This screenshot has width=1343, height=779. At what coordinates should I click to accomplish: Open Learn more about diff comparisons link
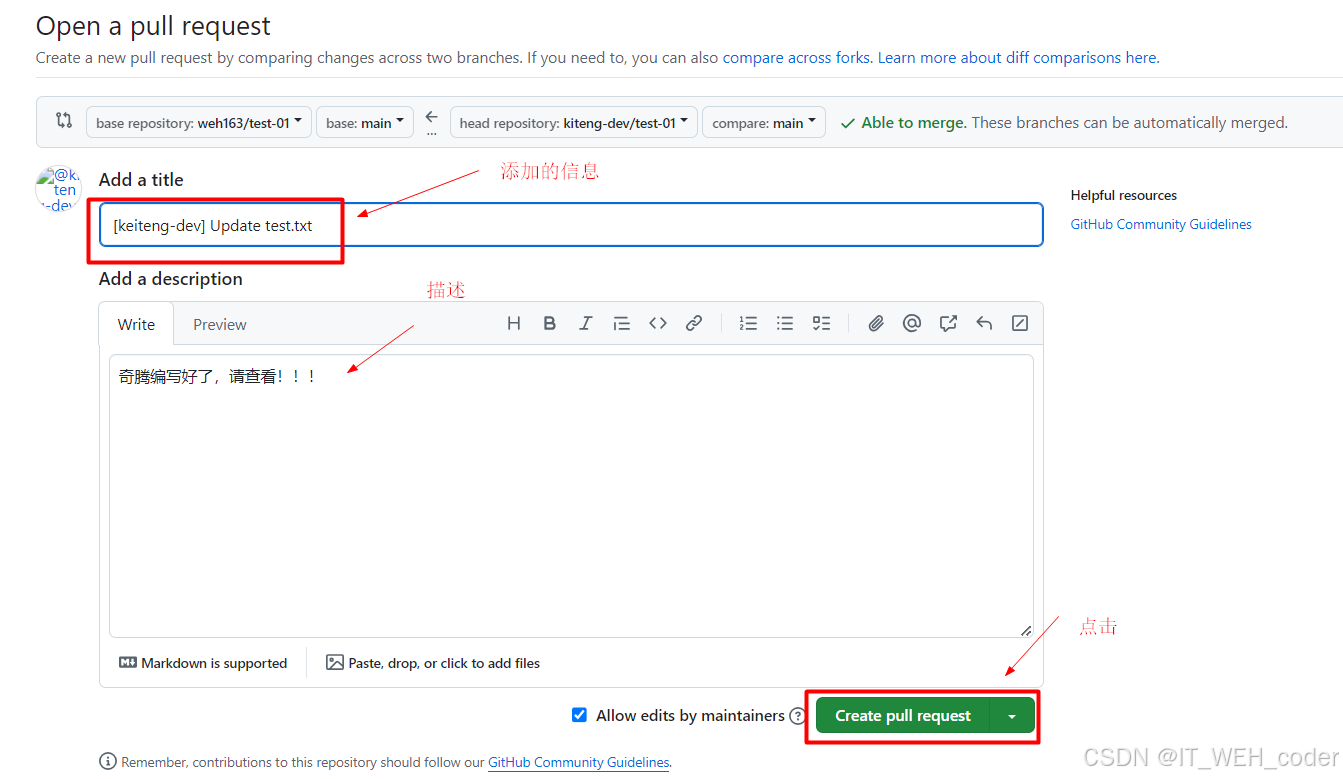(1018, 58)
